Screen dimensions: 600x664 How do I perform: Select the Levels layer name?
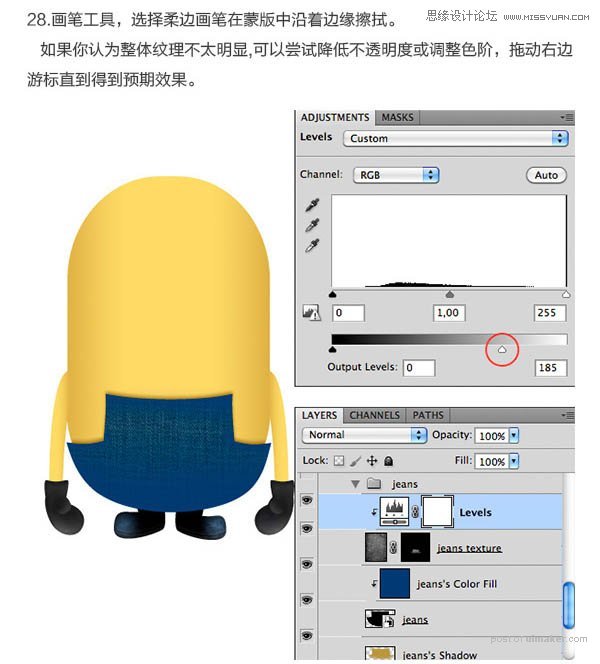(x=476, y=512)
